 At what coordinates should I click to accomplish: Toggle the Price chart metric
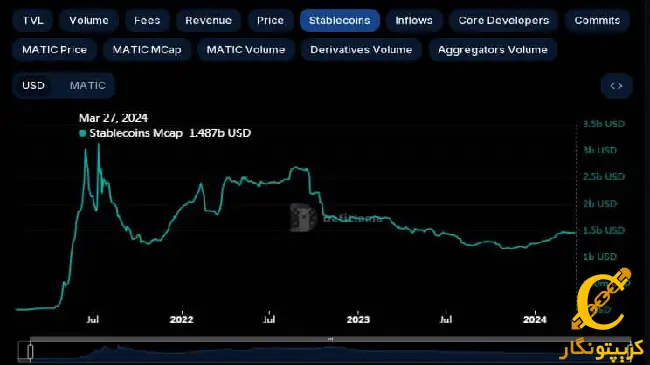[270, 20]
